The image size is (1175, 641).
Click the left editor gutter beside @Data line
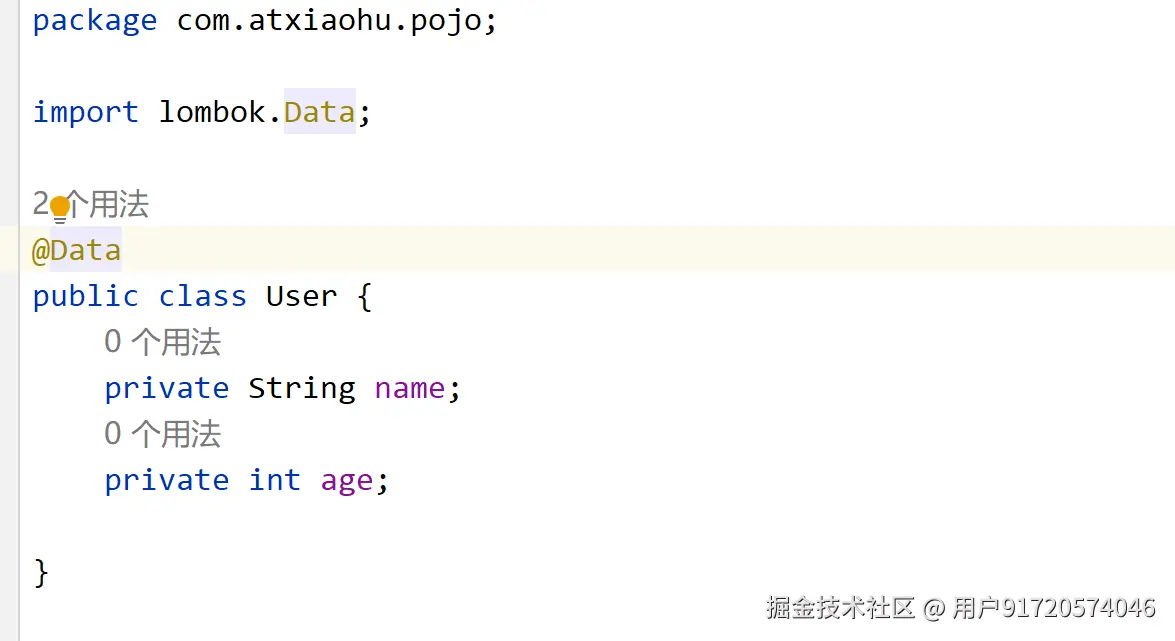[9, 250]
